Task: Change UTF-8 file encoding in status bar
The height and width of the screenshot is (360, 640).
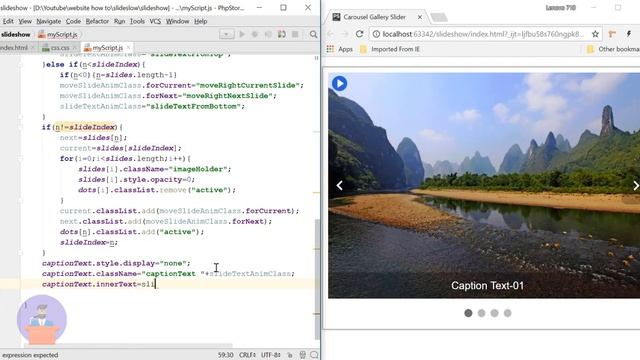Action: (271, 355)
